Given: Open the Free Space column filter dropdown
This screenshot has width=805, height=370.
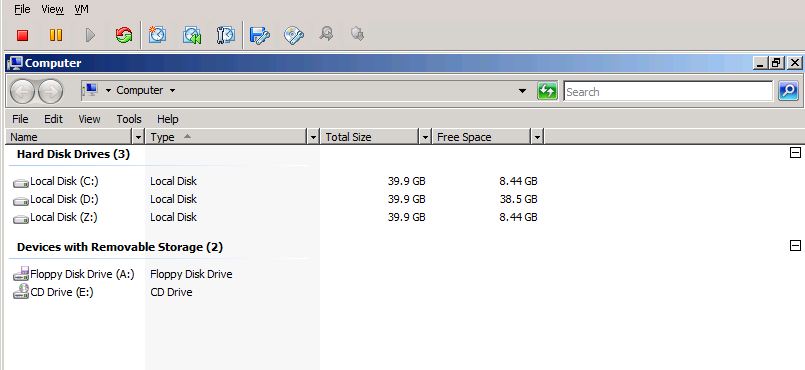Looking at the screenshot, I should 537,137.
